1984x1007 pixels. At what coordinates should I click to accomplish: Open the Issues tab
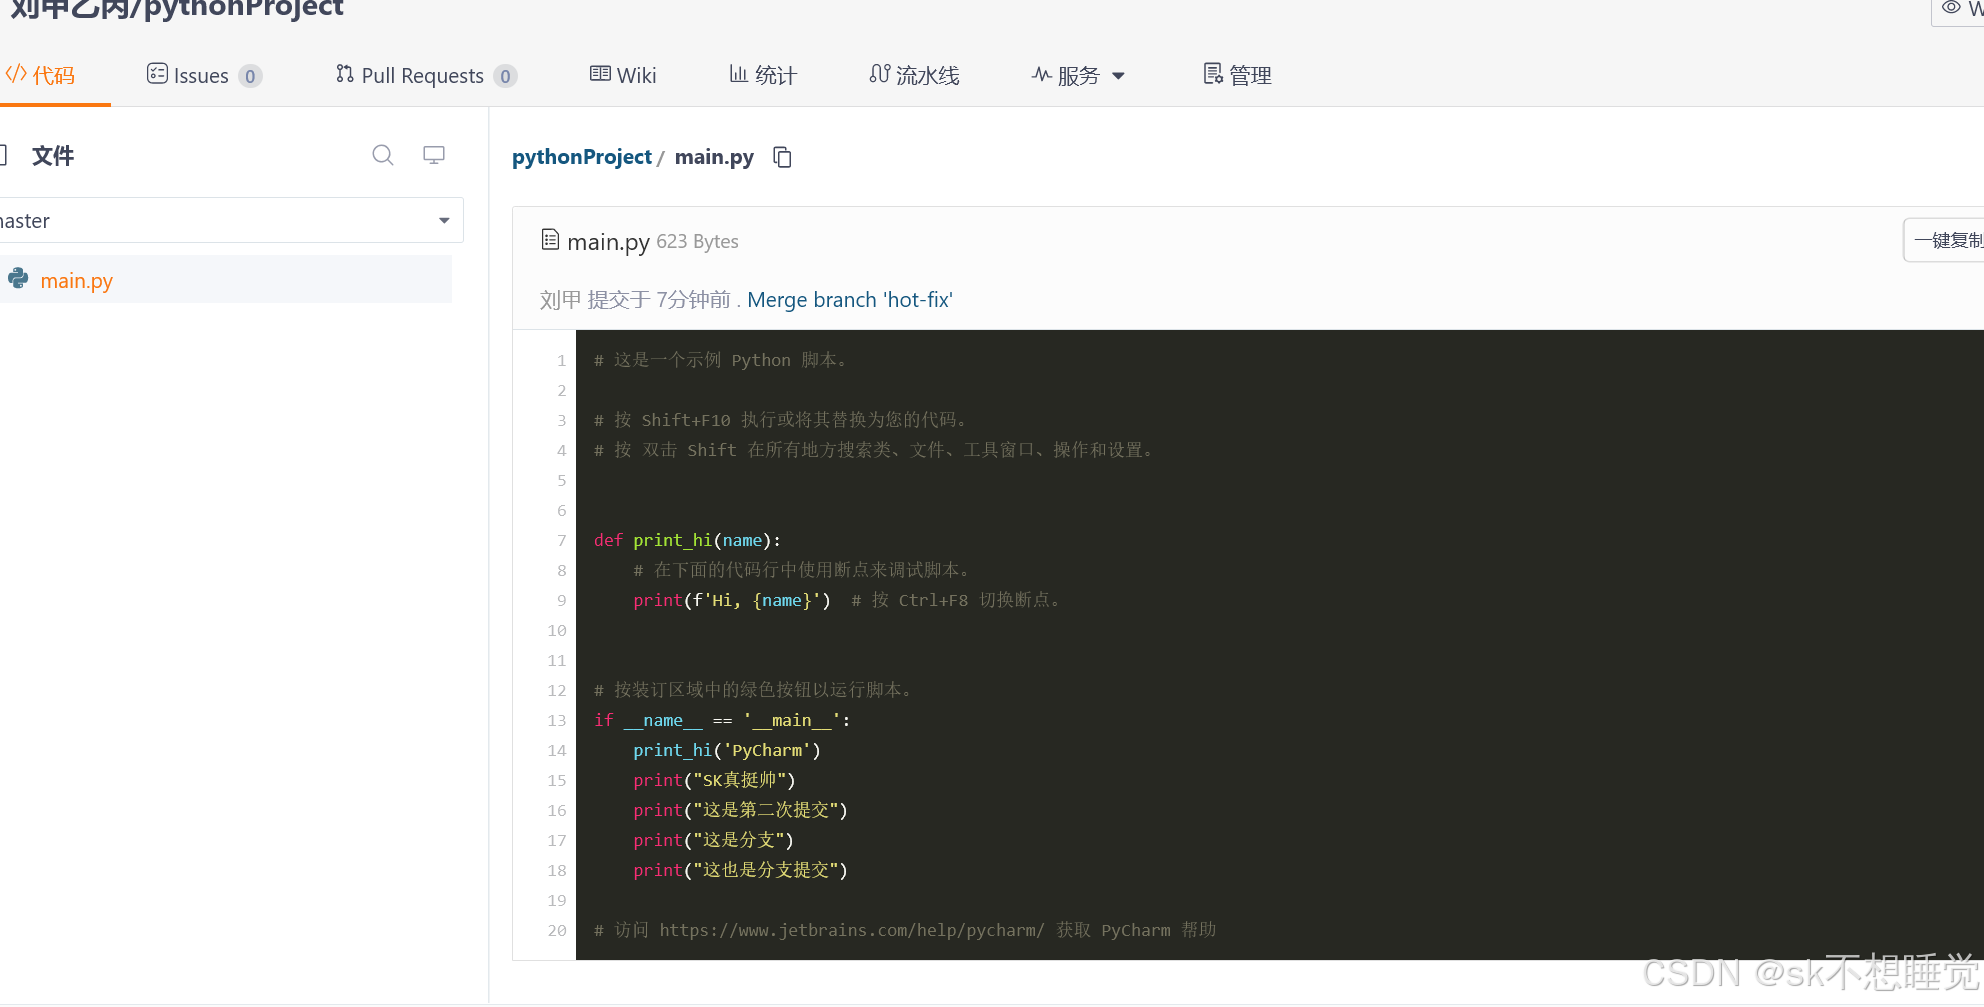pos(204,75)
